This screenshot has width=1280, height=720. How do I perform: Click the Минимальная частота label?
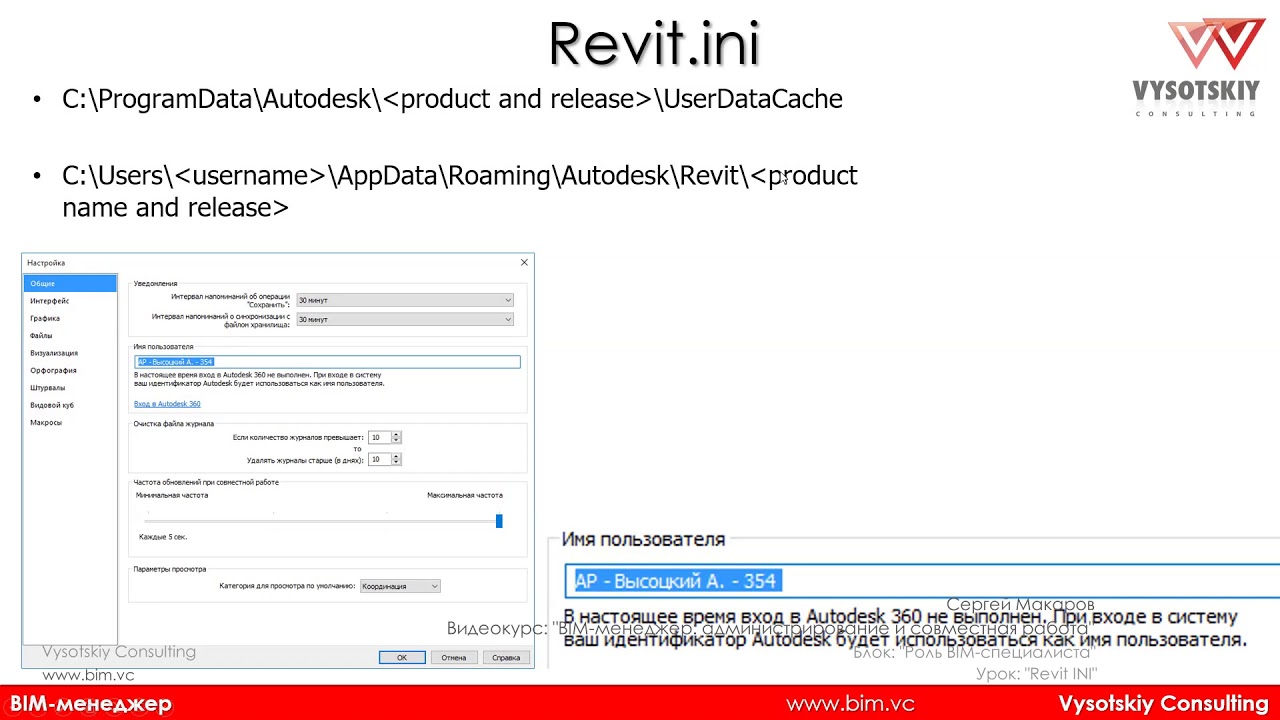172,495
